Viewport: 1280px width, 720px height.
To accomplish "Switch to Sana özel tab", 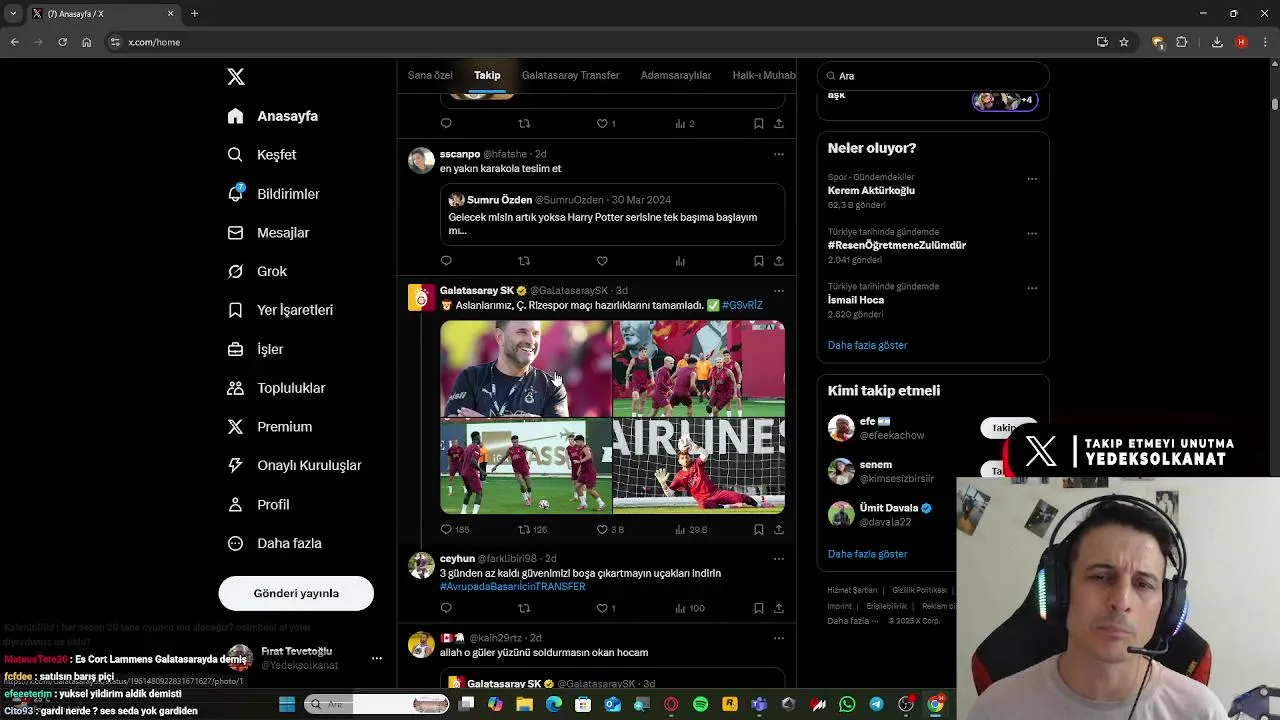I will coord(430,75).
